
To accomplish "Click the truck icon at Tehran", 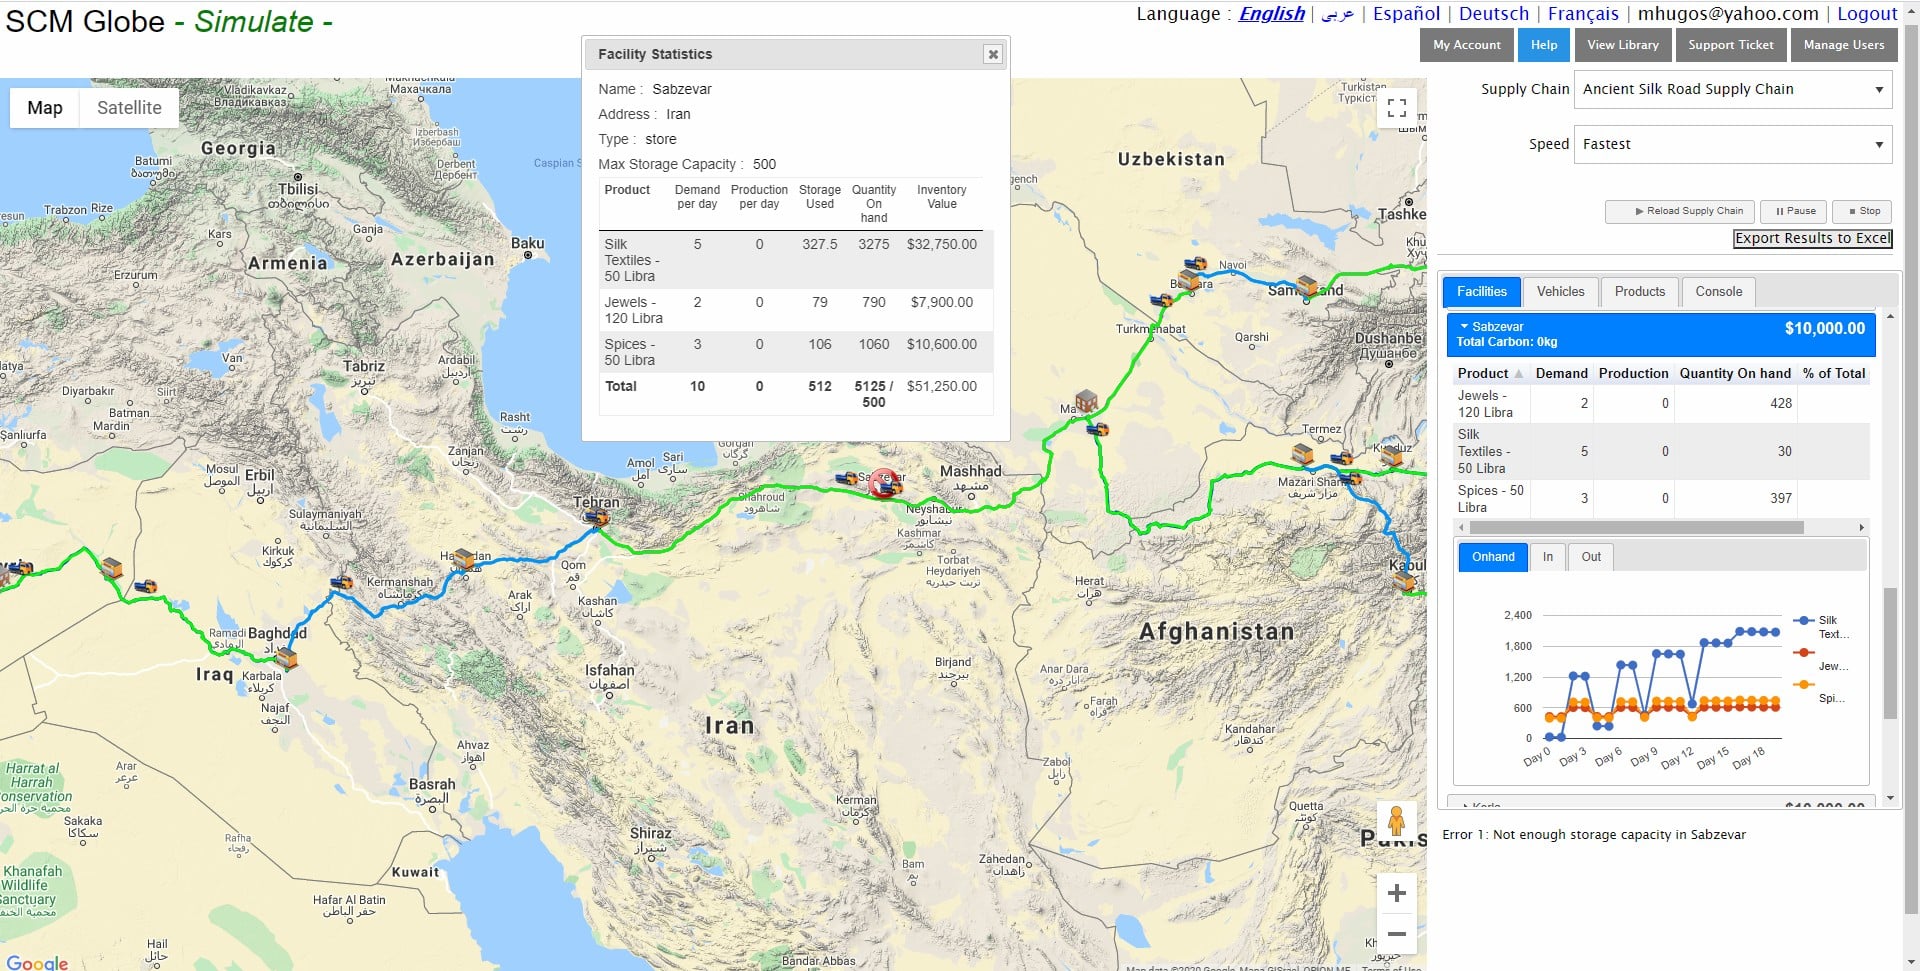I will pos(596,517).
